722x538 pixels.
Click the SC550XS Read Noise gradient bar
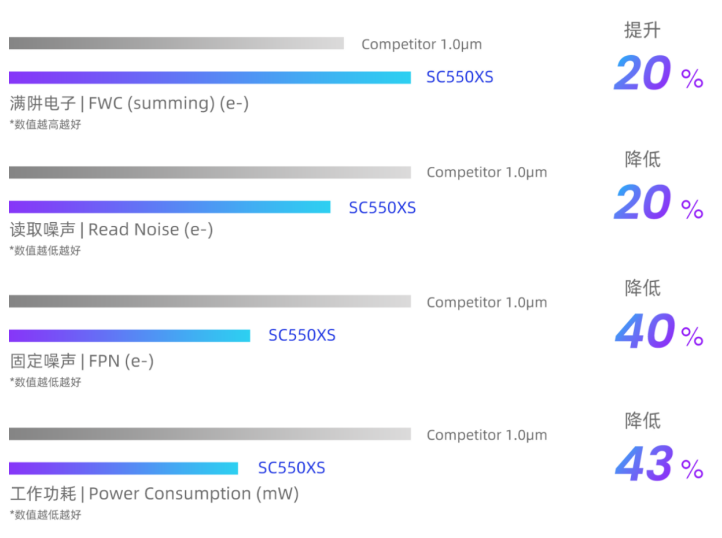169,207
